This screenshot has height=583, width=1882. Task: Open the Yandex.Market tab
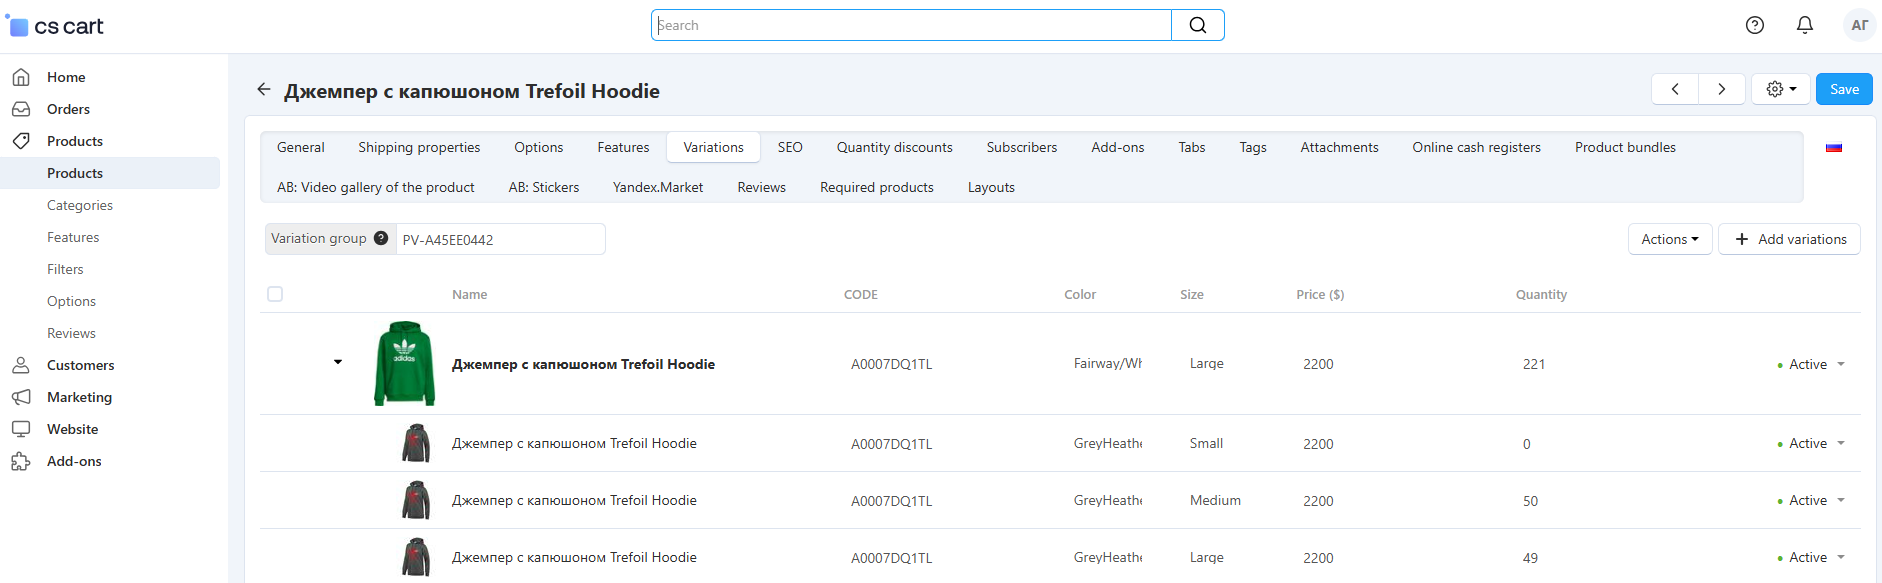658,187
